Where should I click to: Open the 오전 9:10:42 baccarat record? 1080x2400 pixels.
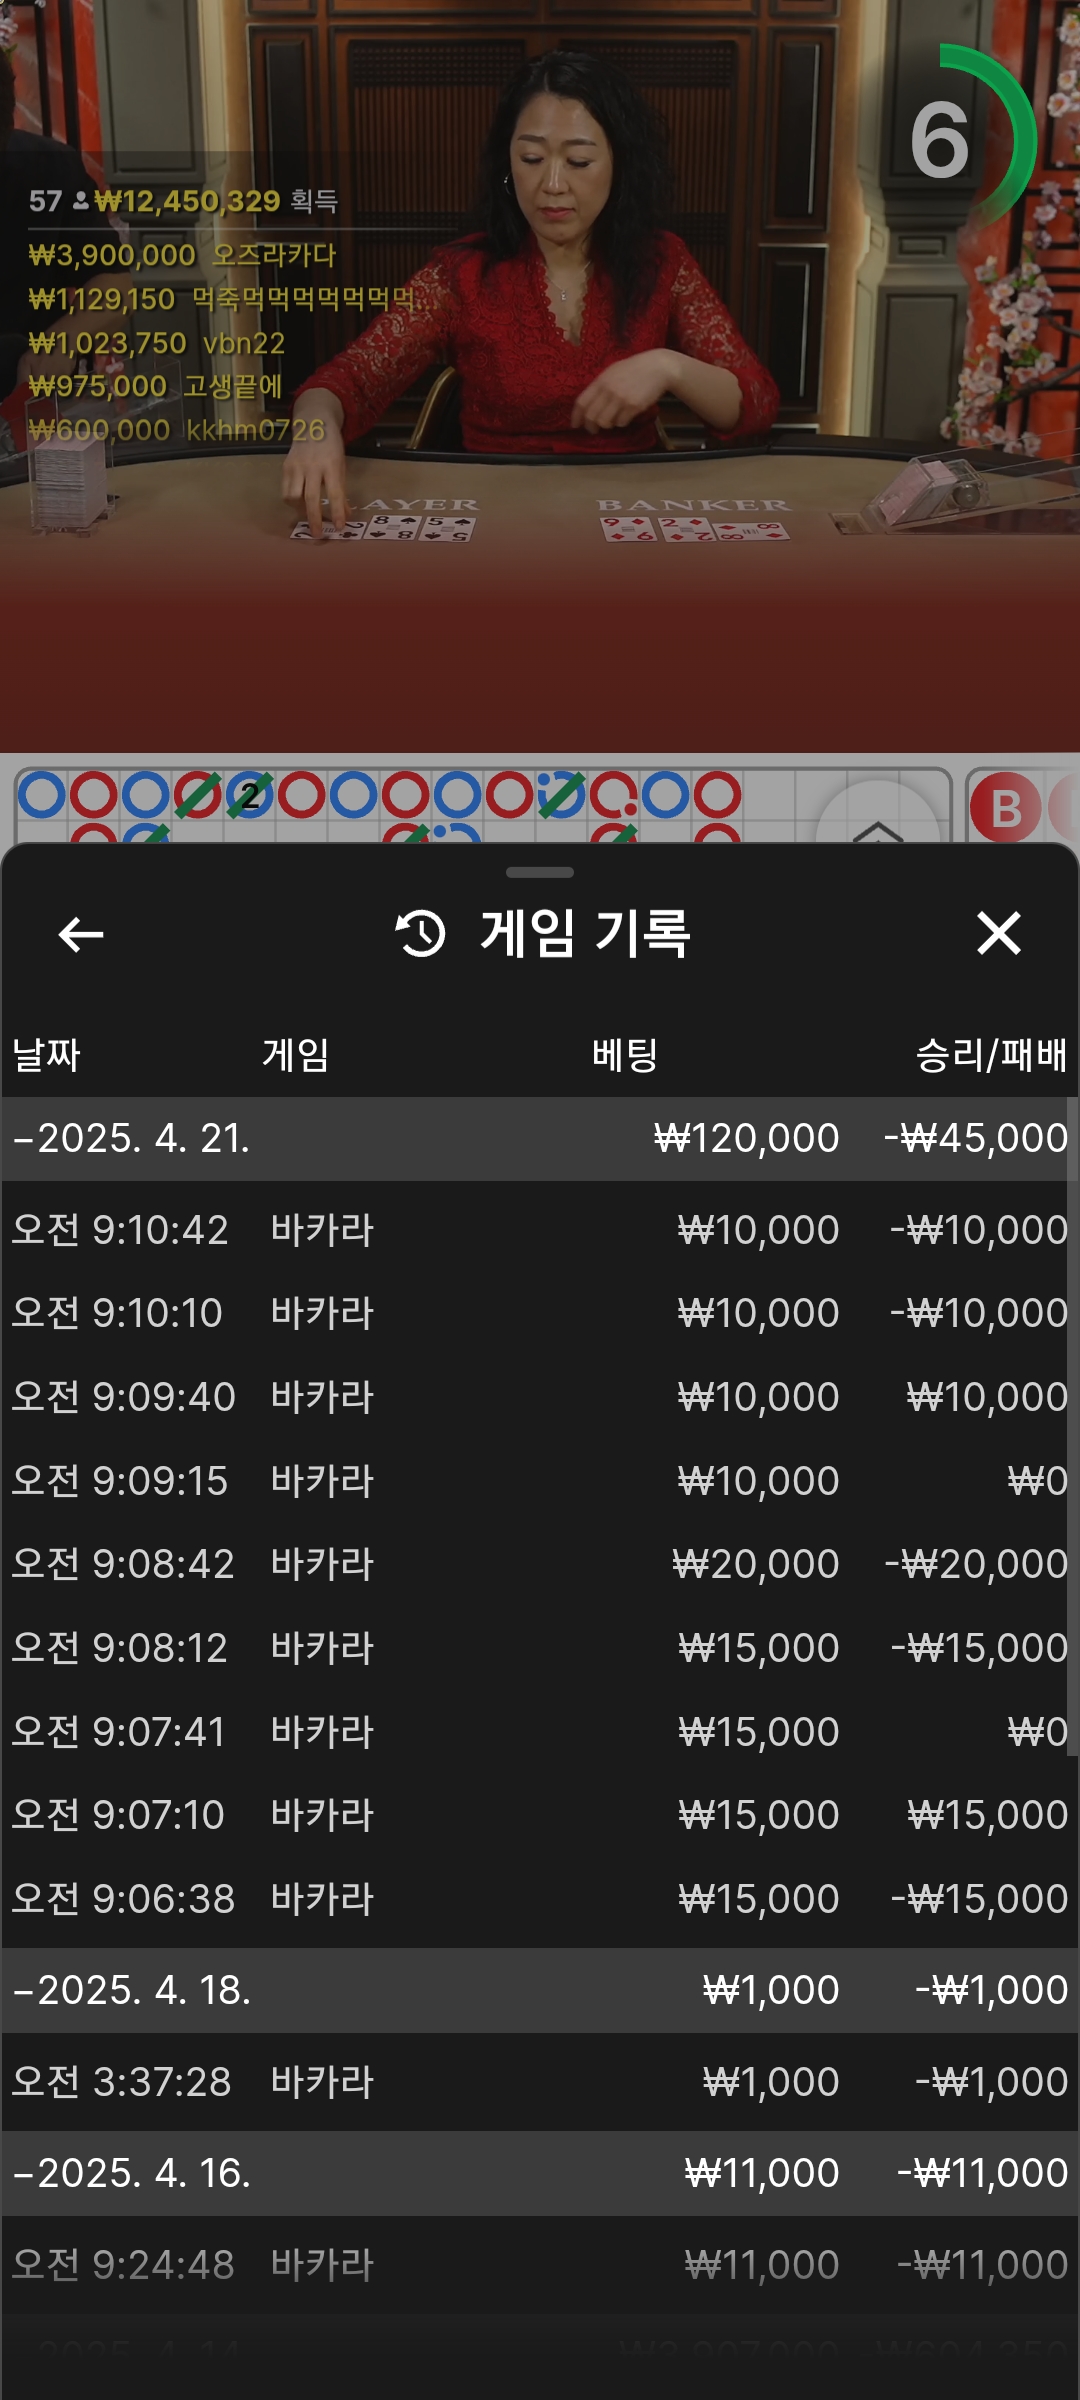[x=540, y=1230]
